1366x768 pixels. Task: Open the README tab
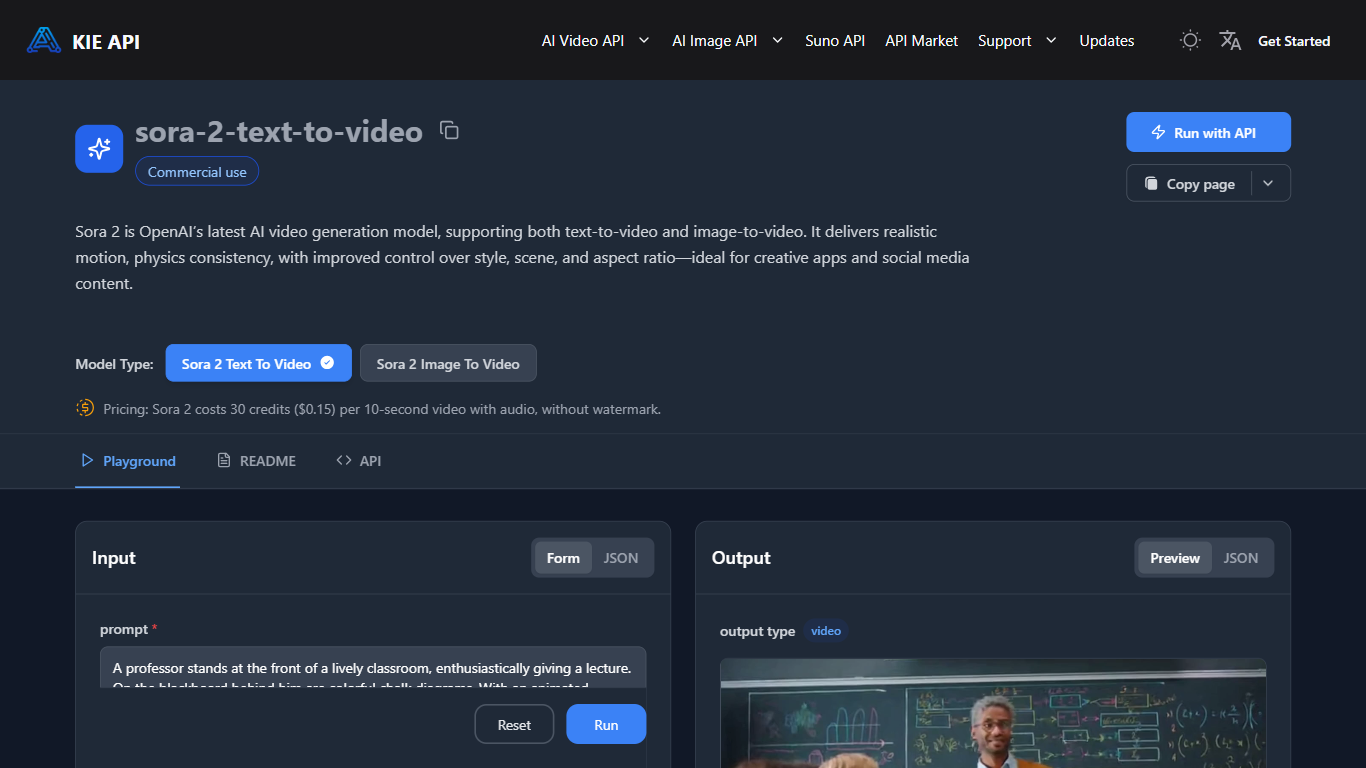tap(257, 461)
